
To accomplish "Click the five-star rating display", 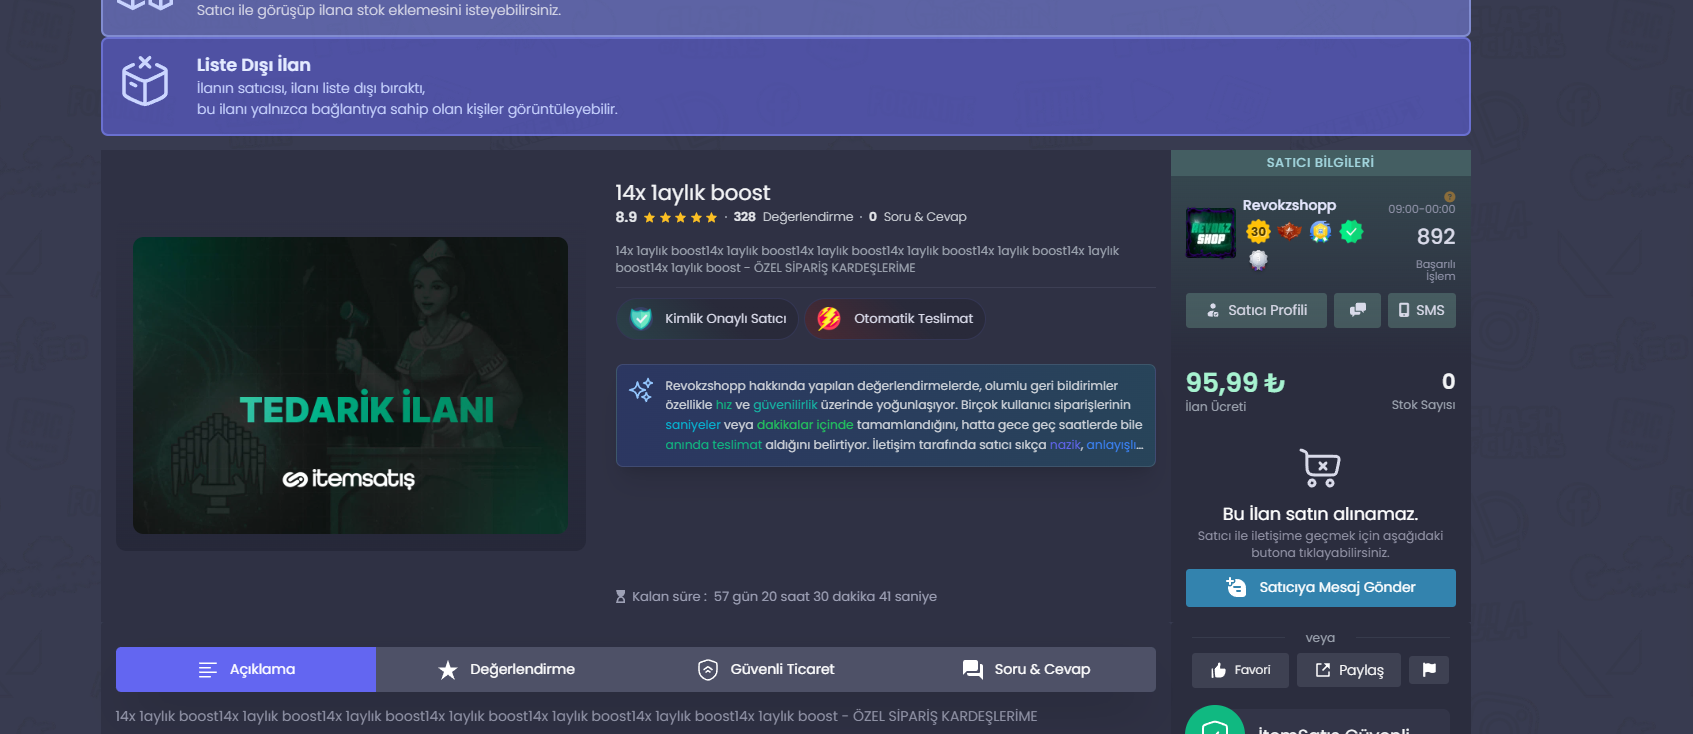I will tap(681, 218).
